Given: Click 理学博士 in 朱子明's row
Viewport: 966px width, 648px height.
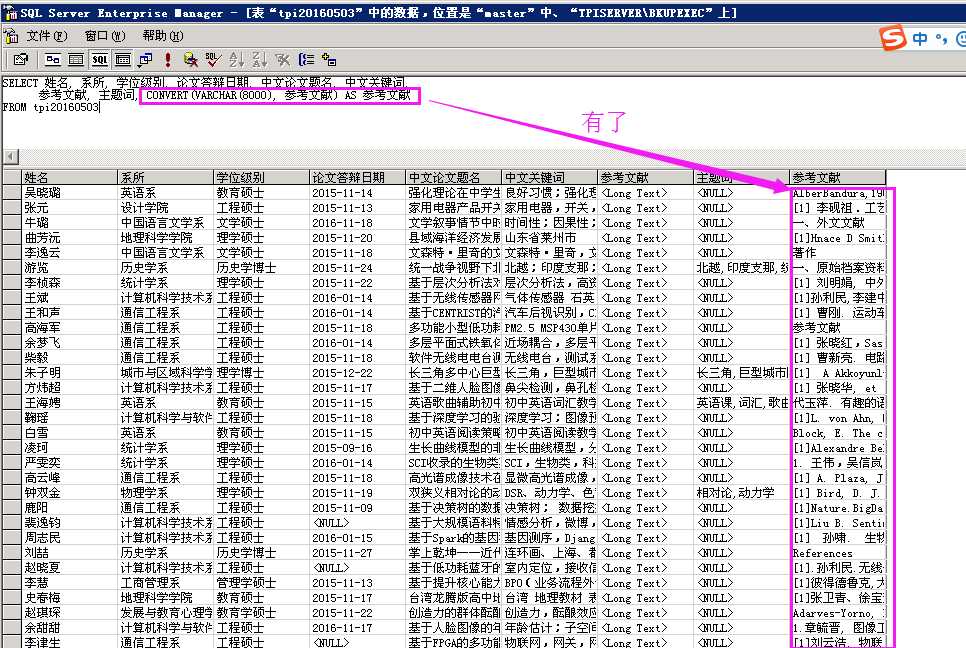Looking at the screenshot, I should [261, 373].
